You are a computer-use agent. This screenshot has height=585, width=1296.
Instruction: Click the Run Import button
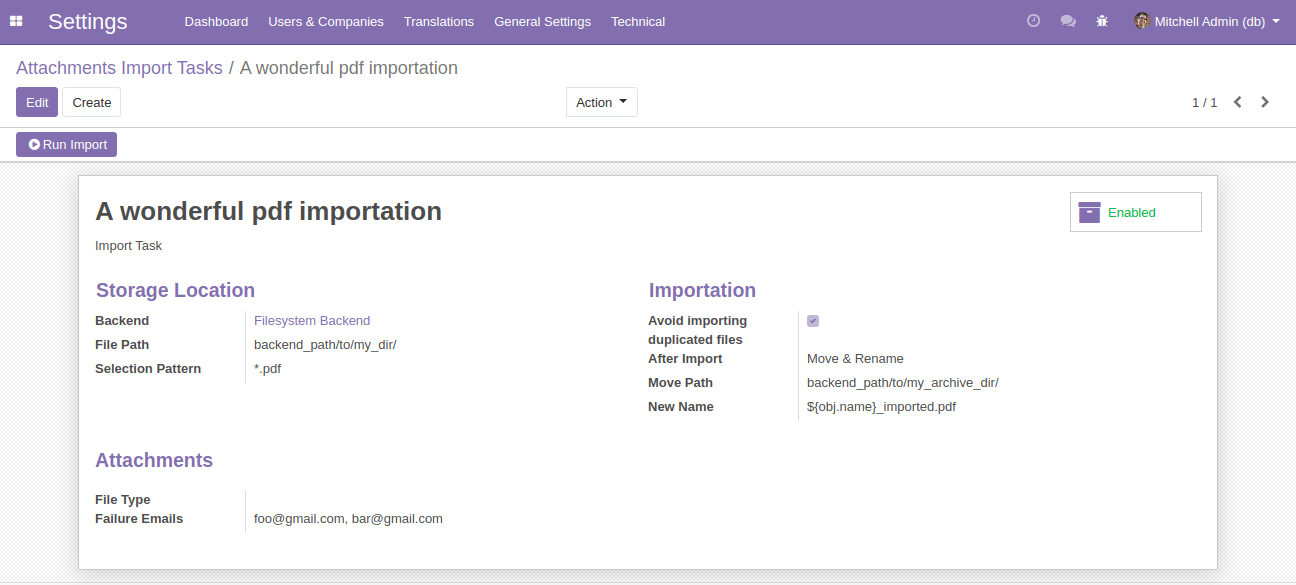67,145
